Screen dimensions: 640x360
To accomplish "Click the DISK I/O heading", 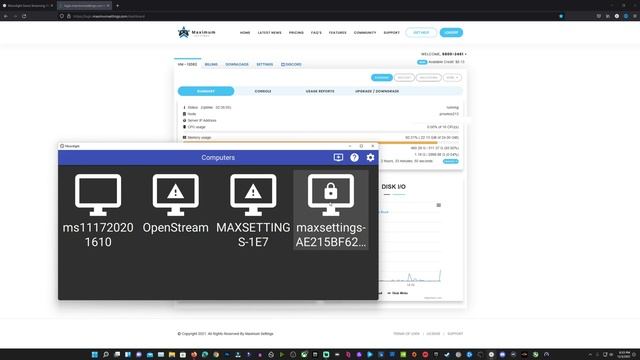I will click(393, 187).
